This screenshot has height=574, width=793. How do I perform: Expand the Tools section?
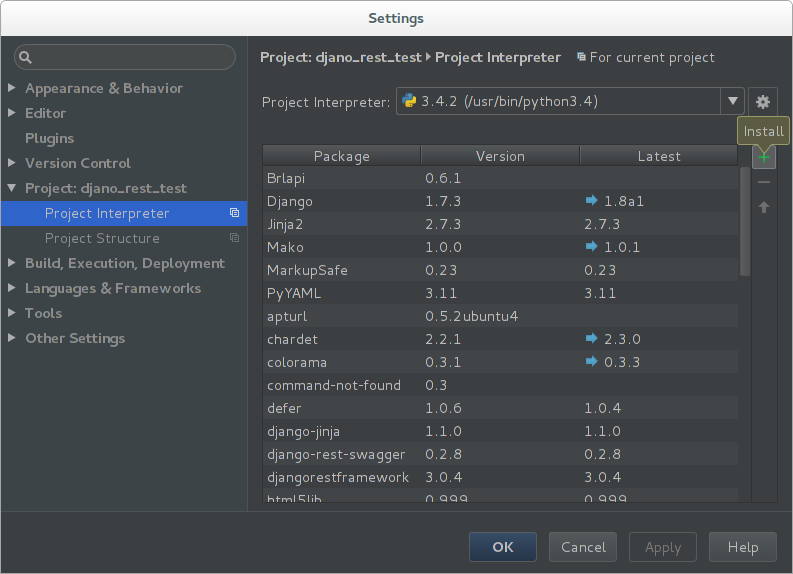[x=12, y=313]
